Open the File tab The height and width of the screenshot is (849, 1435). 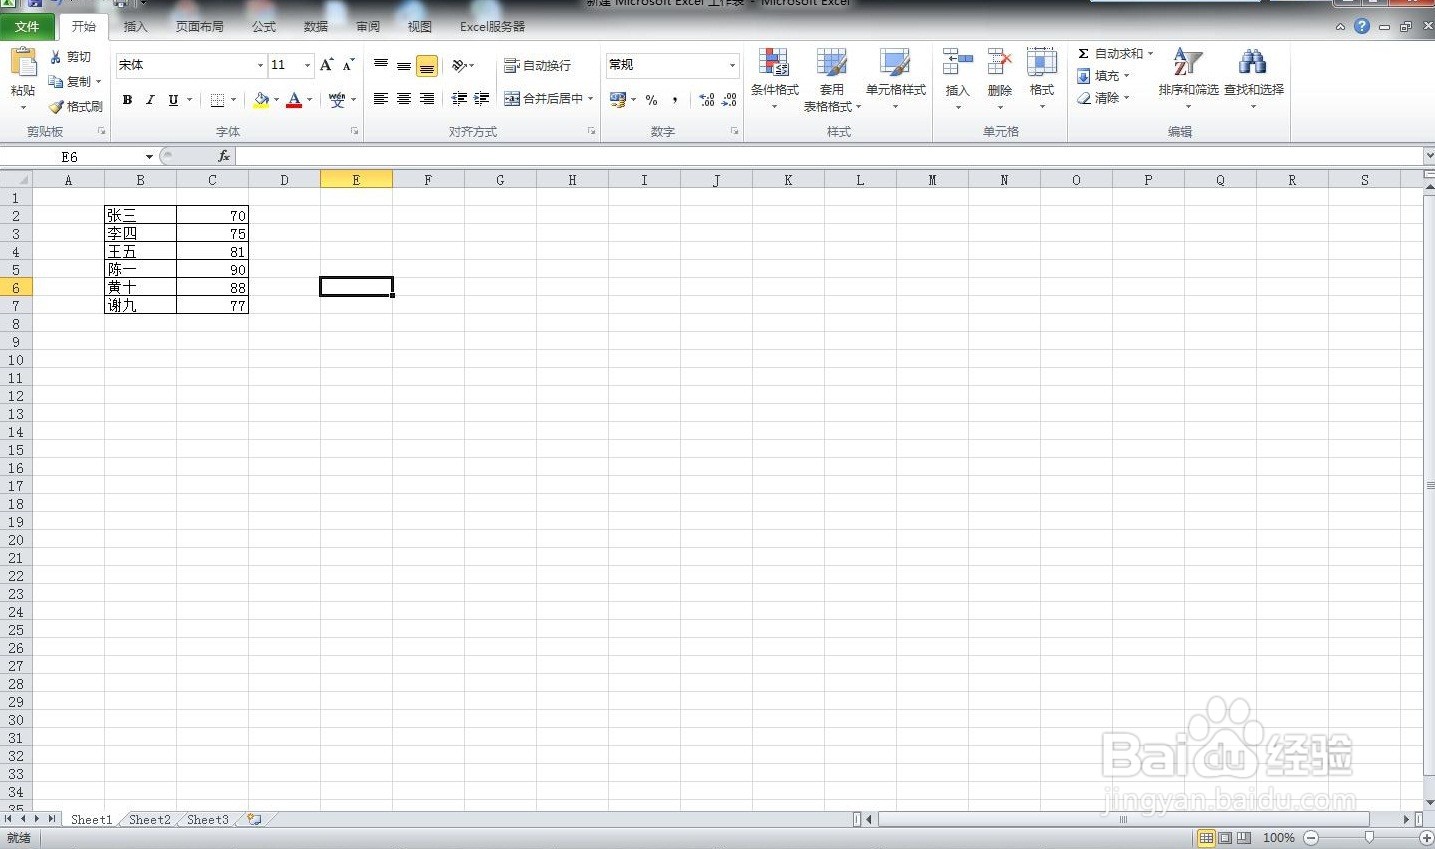pos(27,26)
